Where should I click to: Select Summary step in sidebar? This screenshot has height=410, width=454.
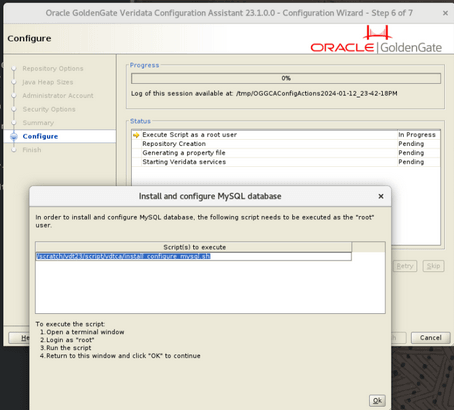(x=38, y=123)
